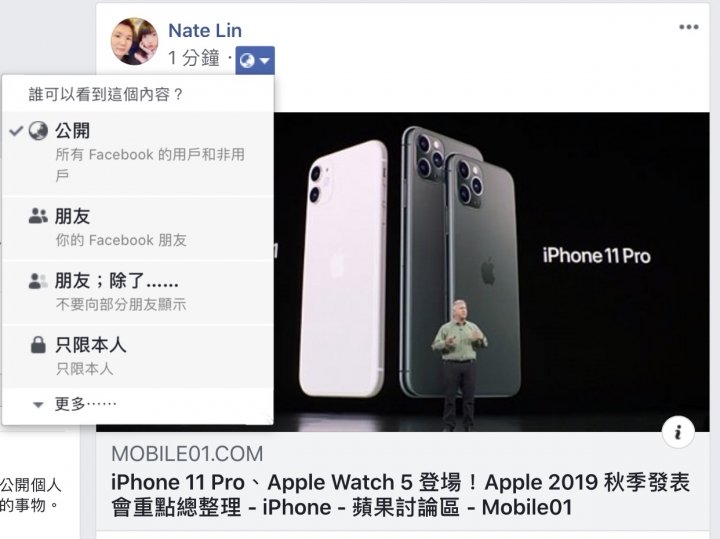
Task: Click the 1 分鐘 timestamp
Action: 194,58
